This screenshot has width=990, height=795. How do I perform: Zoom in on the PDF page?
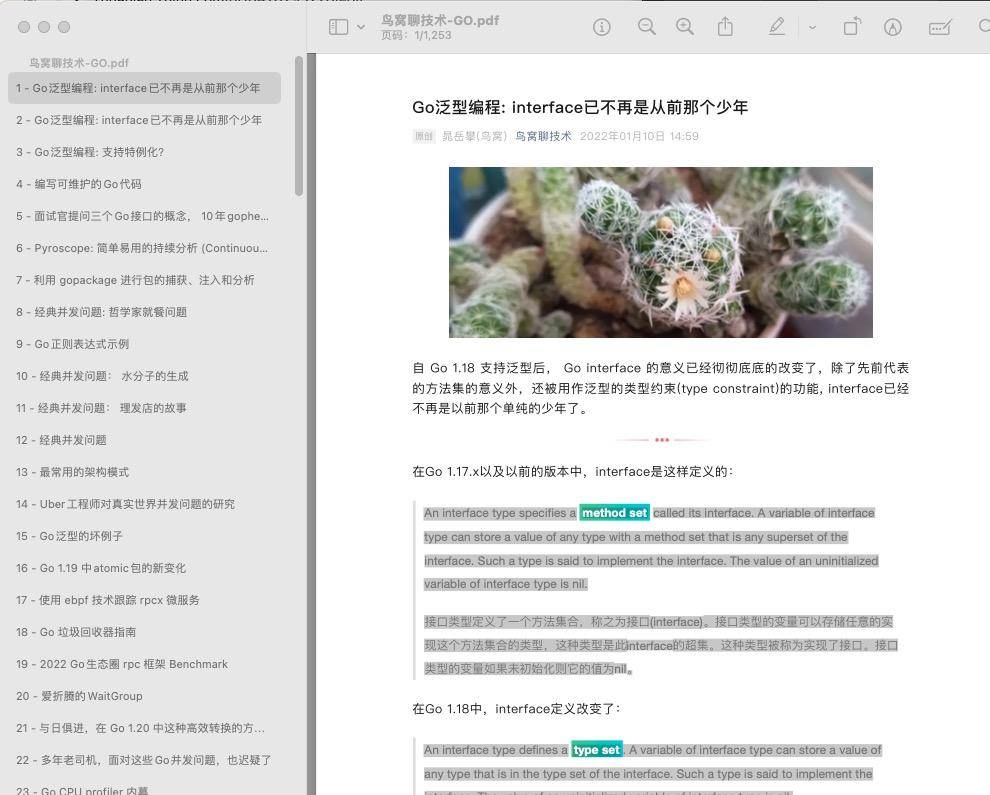tap(685, 27)
